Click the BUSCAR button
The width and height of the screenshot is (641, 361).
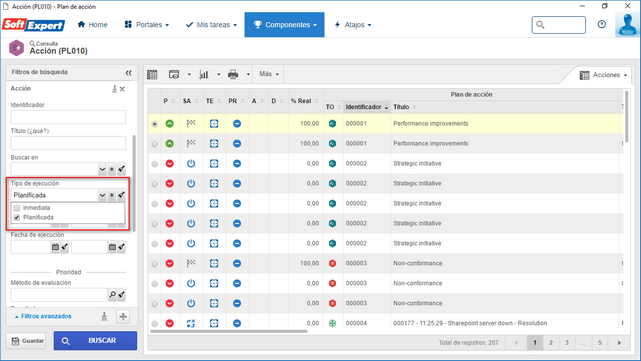tap(95, 341)
